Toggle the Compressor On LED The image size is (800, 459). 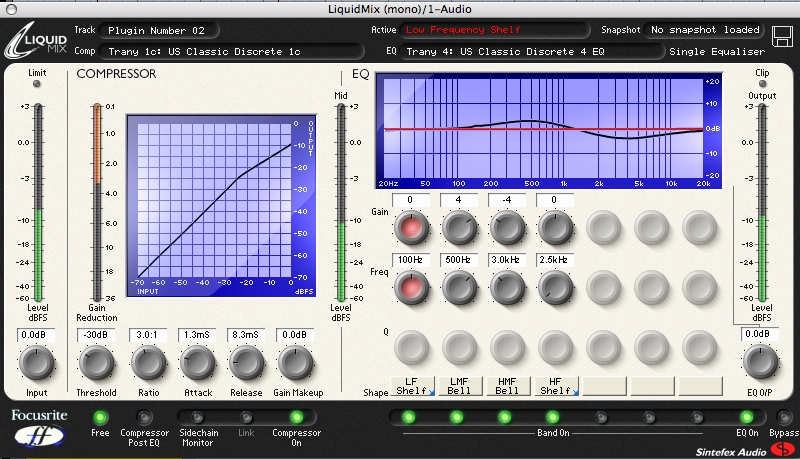[296, 417]
